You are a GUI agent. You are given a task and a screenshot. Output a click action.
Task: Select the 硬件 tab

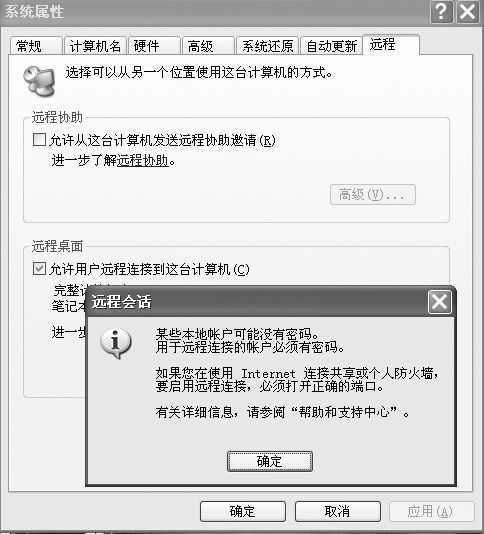154,46
